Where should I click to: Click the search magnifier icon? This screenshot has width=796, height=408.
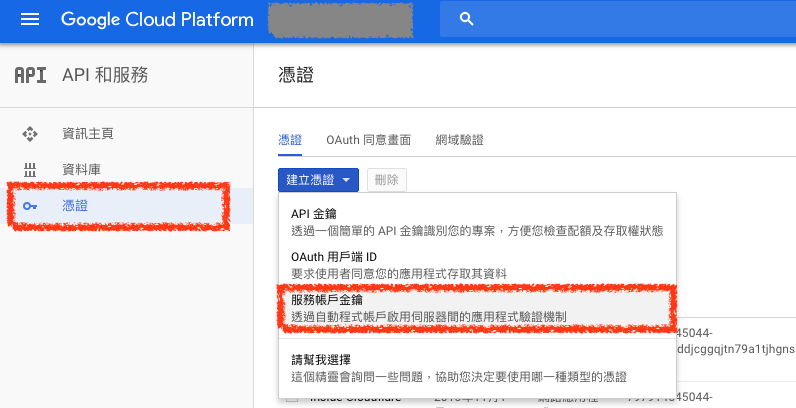[465, 19]
